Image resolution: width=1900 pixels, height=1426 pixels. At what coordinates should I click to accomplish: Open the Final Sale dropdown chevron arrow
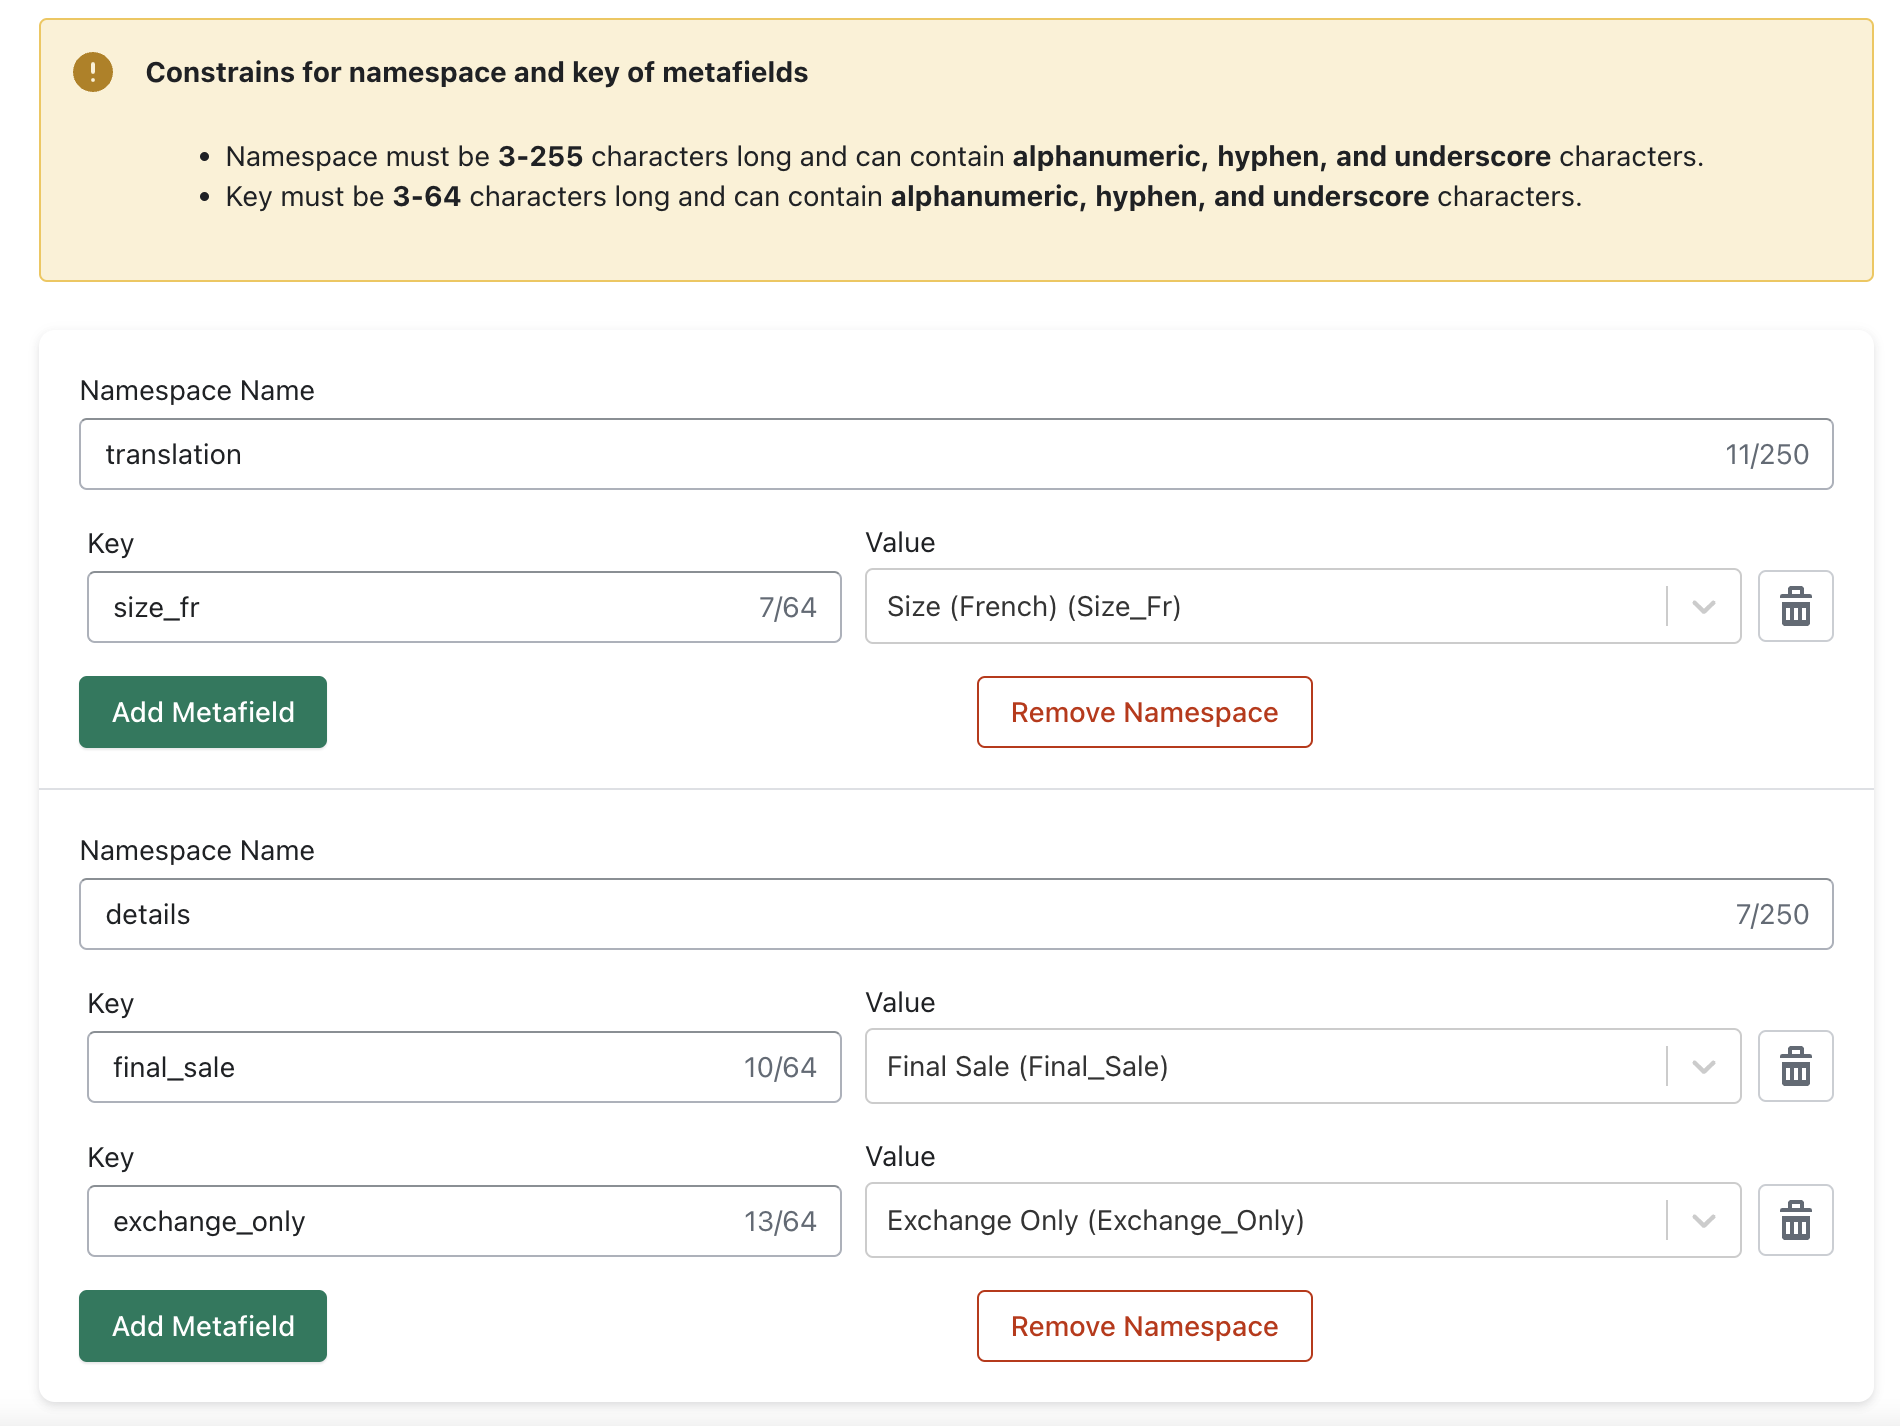pos(1703,1066)
